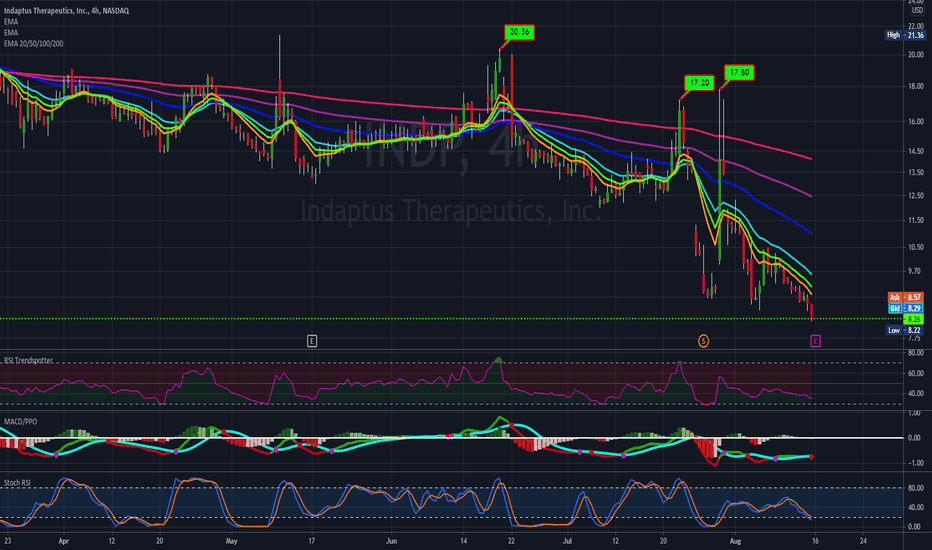Click the Apr label on the time axis
The width and height of the screenshot is (932, 550).
tap(64, 541)
